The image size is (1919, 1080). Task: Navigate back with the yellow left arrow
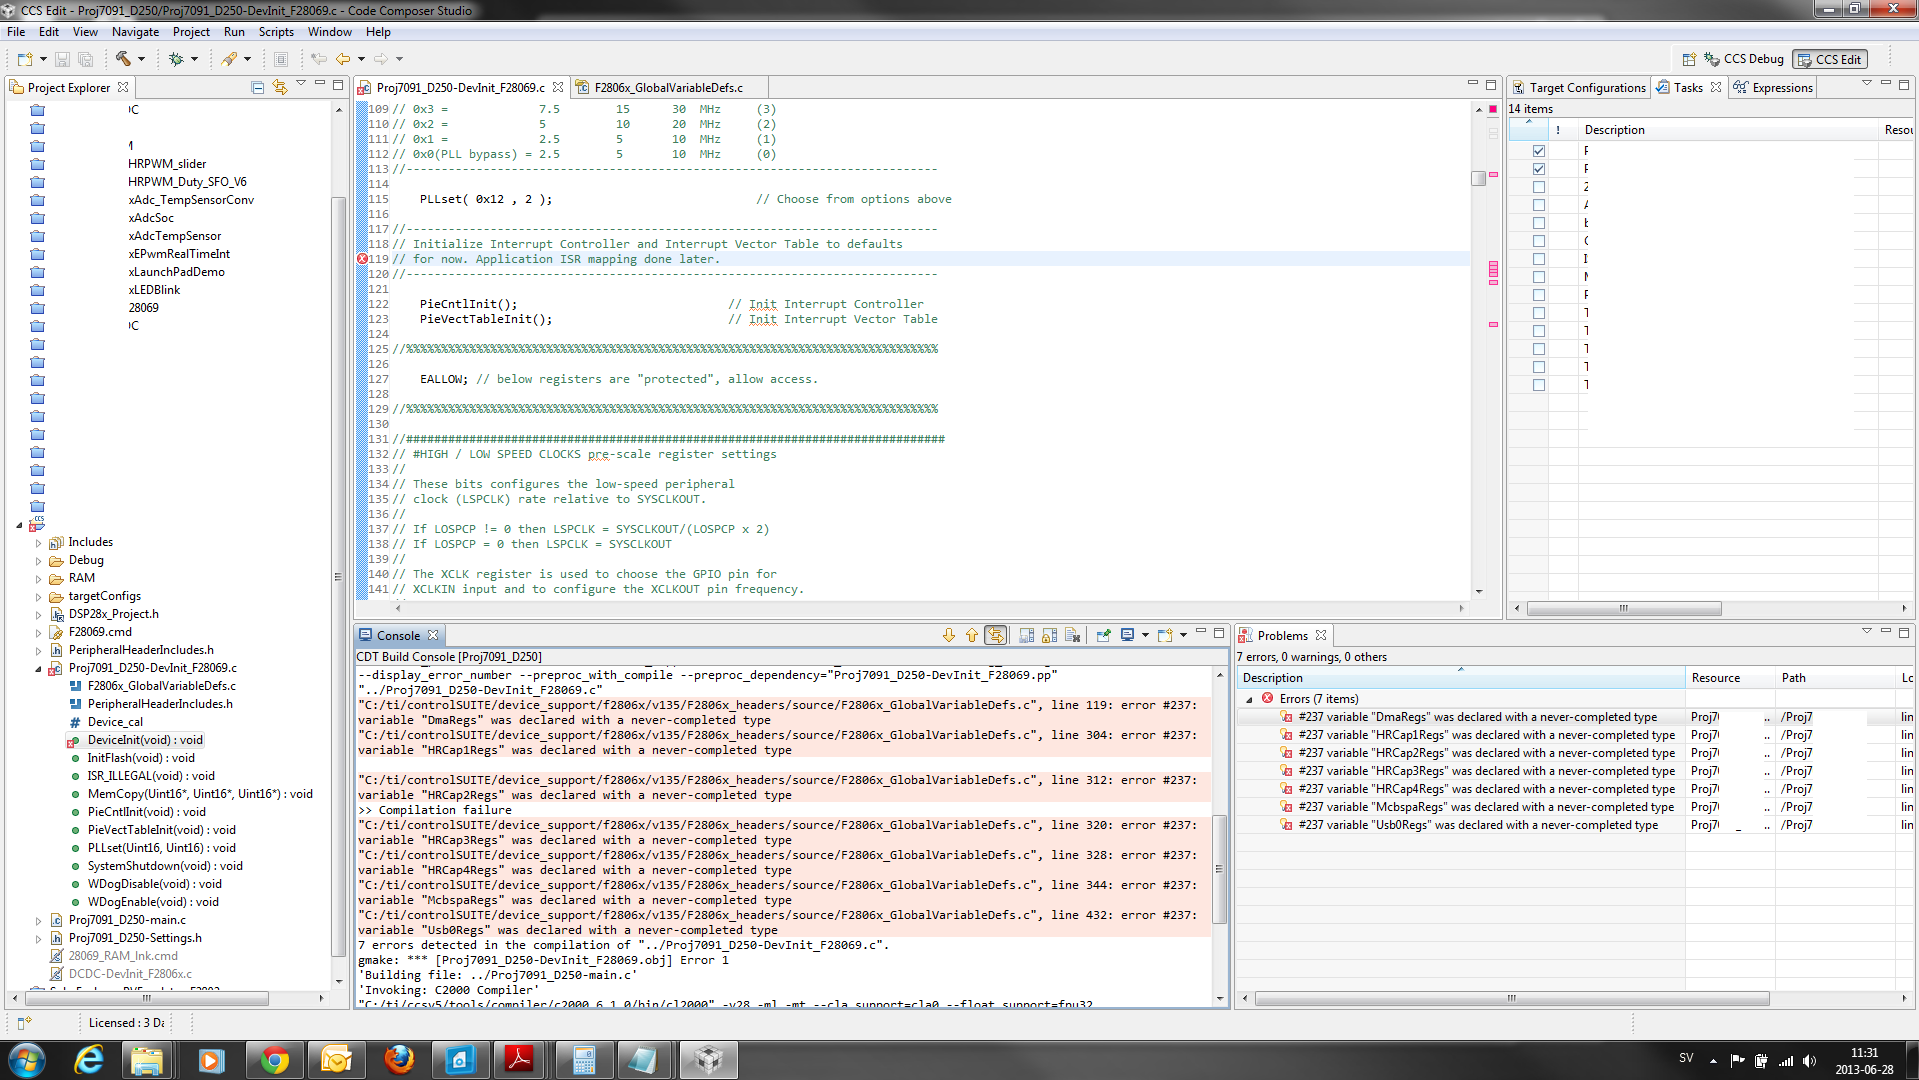[x=343, y=59]
